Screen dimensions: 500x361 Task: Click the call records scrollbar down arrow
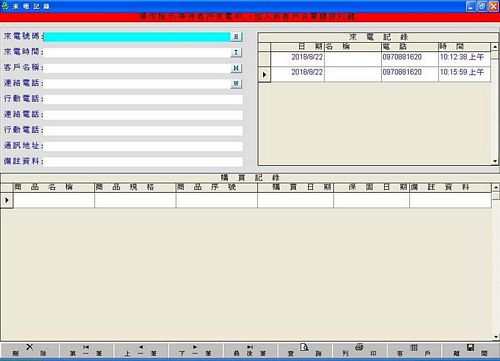(495, 161)
